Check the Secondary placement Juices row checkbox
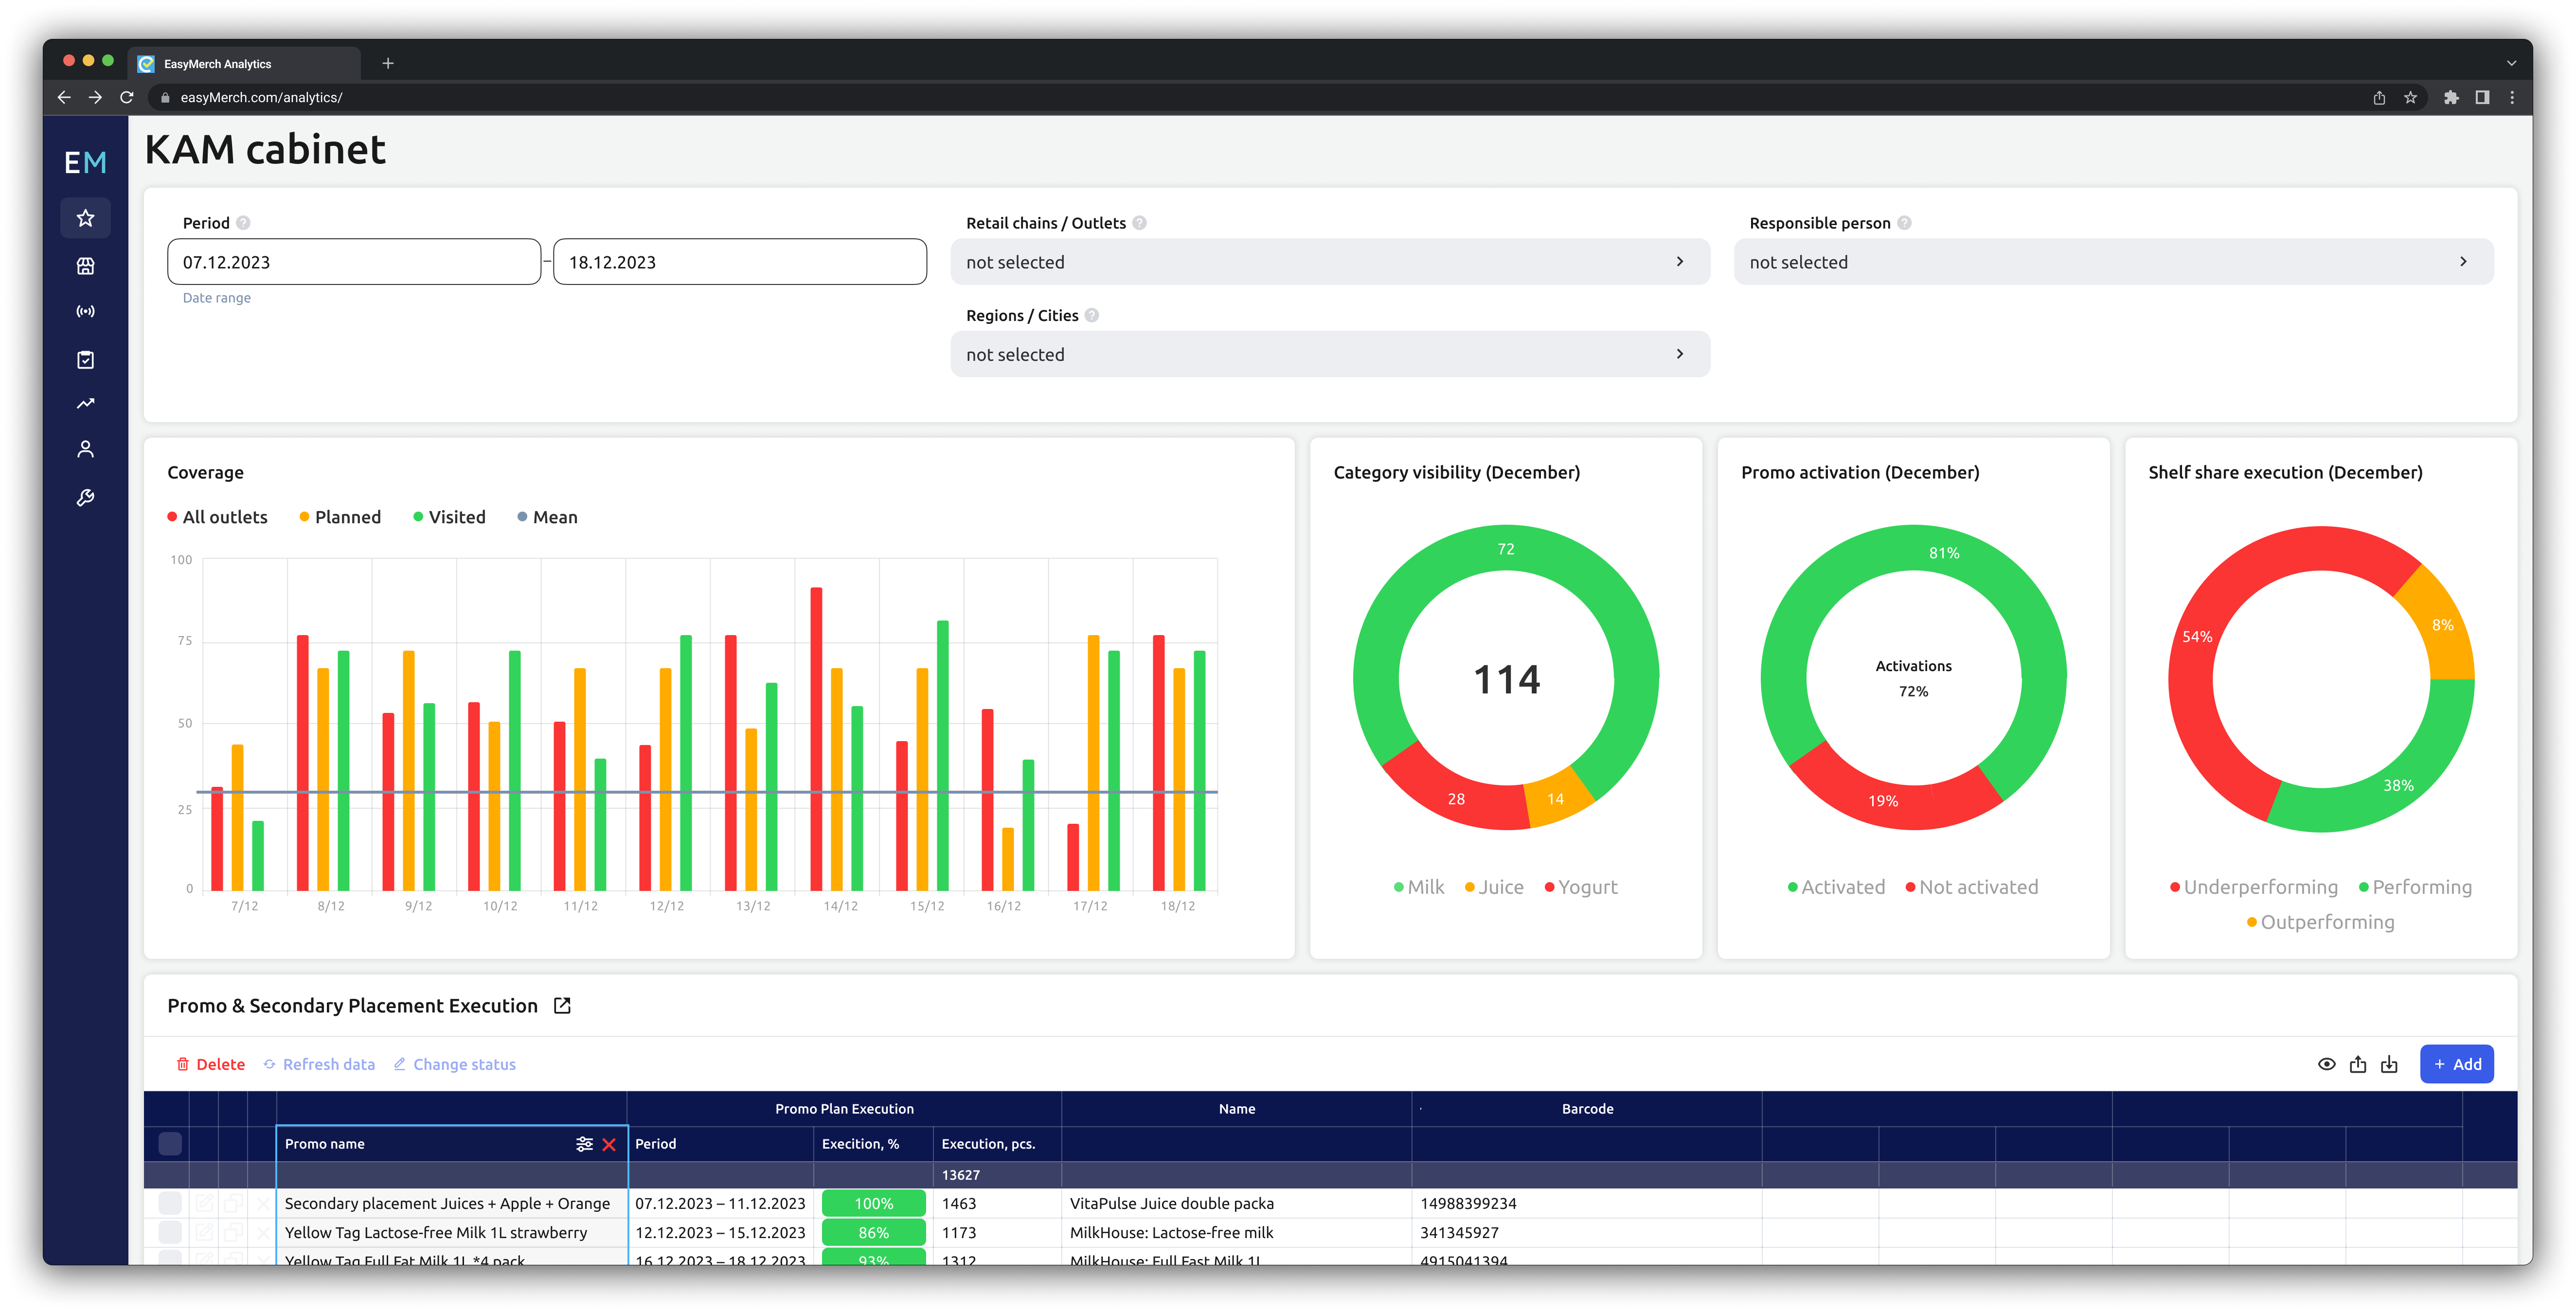Viewport: 2576px width, 1312px height. [170, 1203]
